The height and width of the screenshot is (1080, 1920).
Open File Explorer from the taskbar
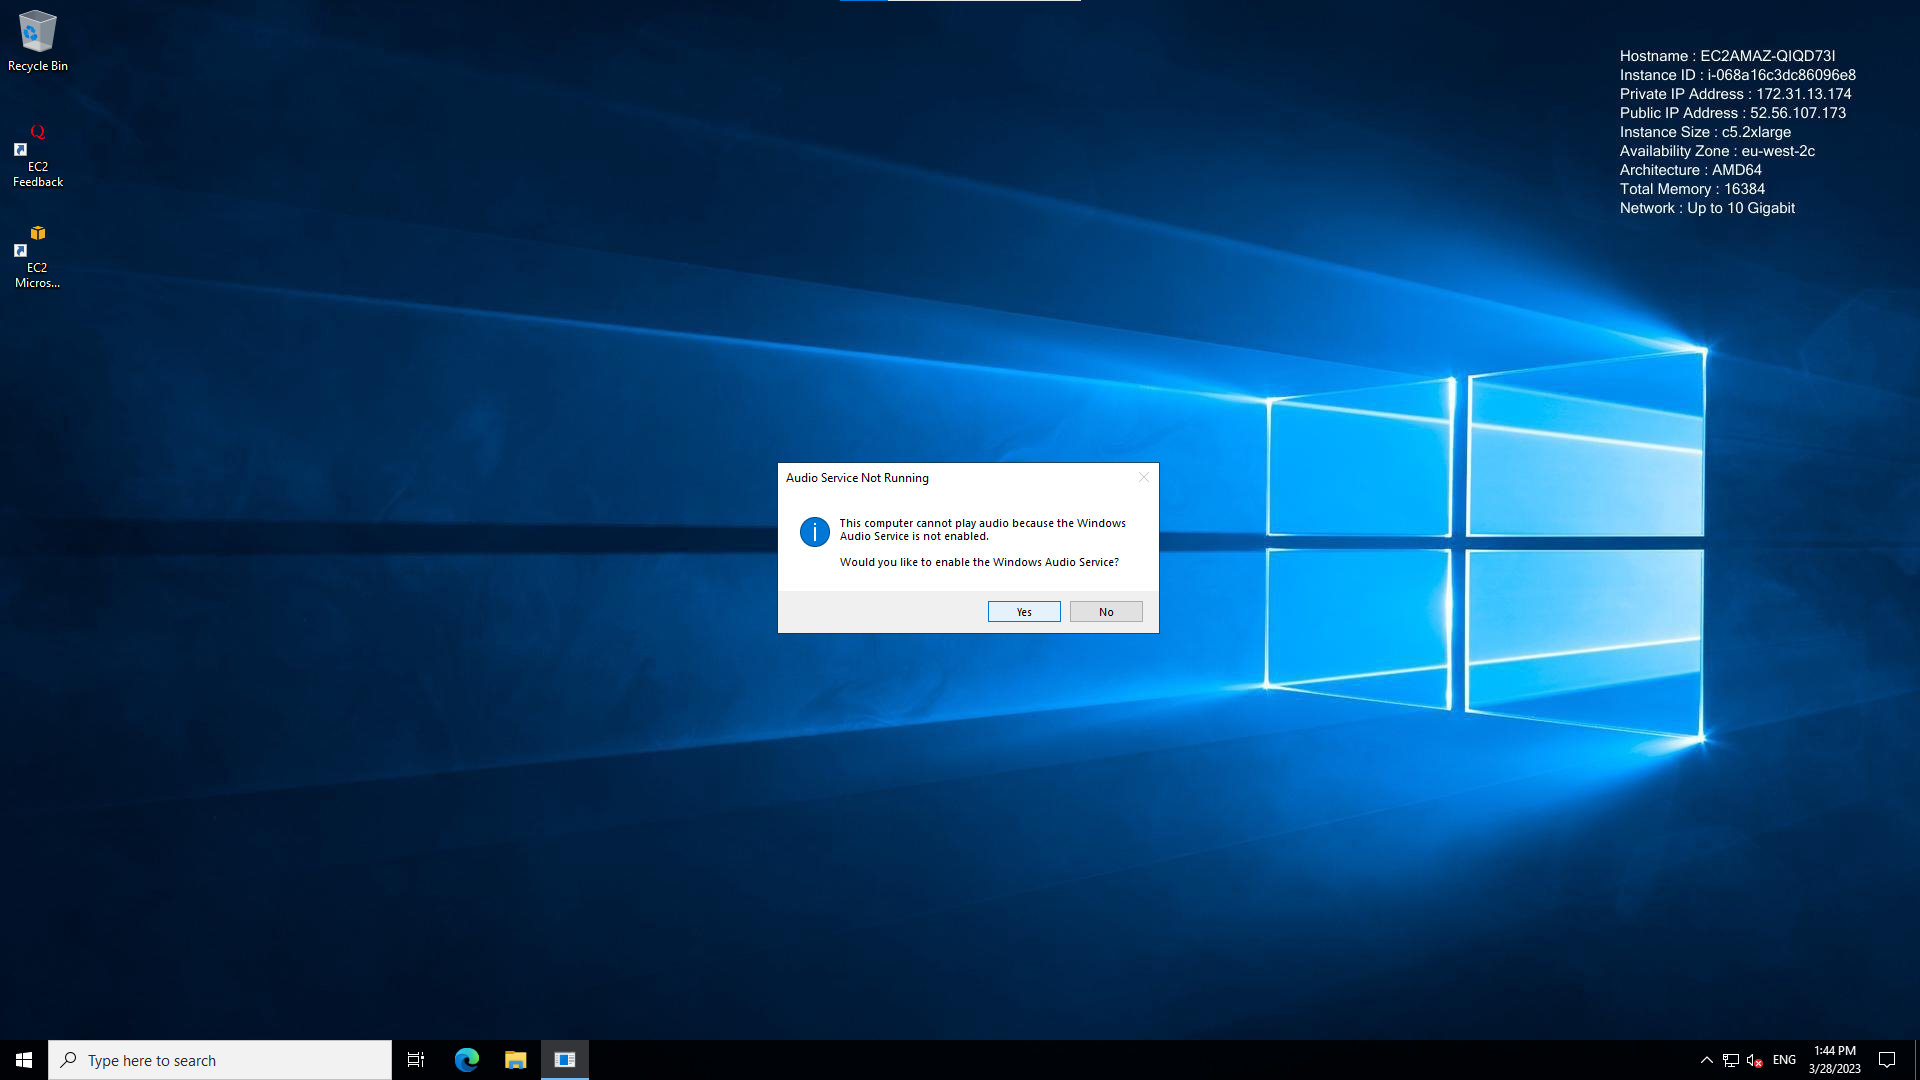coord(516,1060)
